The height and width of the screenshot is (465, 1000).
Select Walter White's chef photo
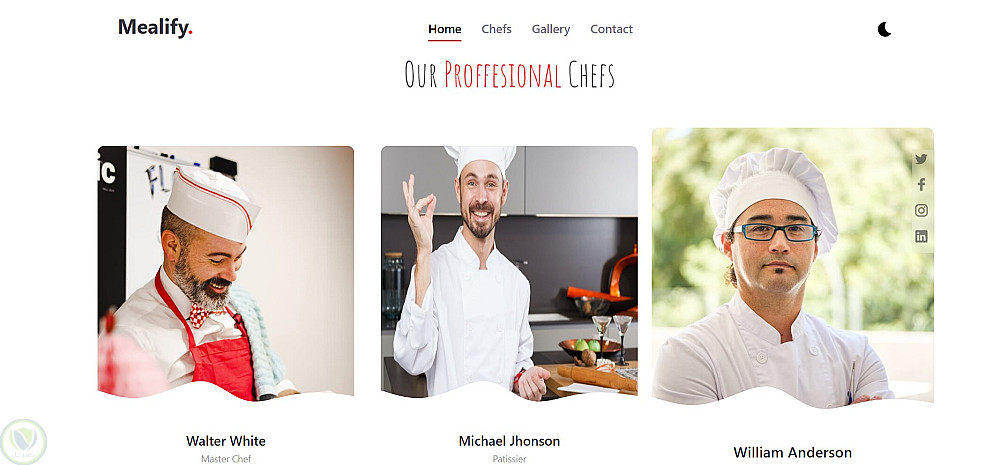226,273
